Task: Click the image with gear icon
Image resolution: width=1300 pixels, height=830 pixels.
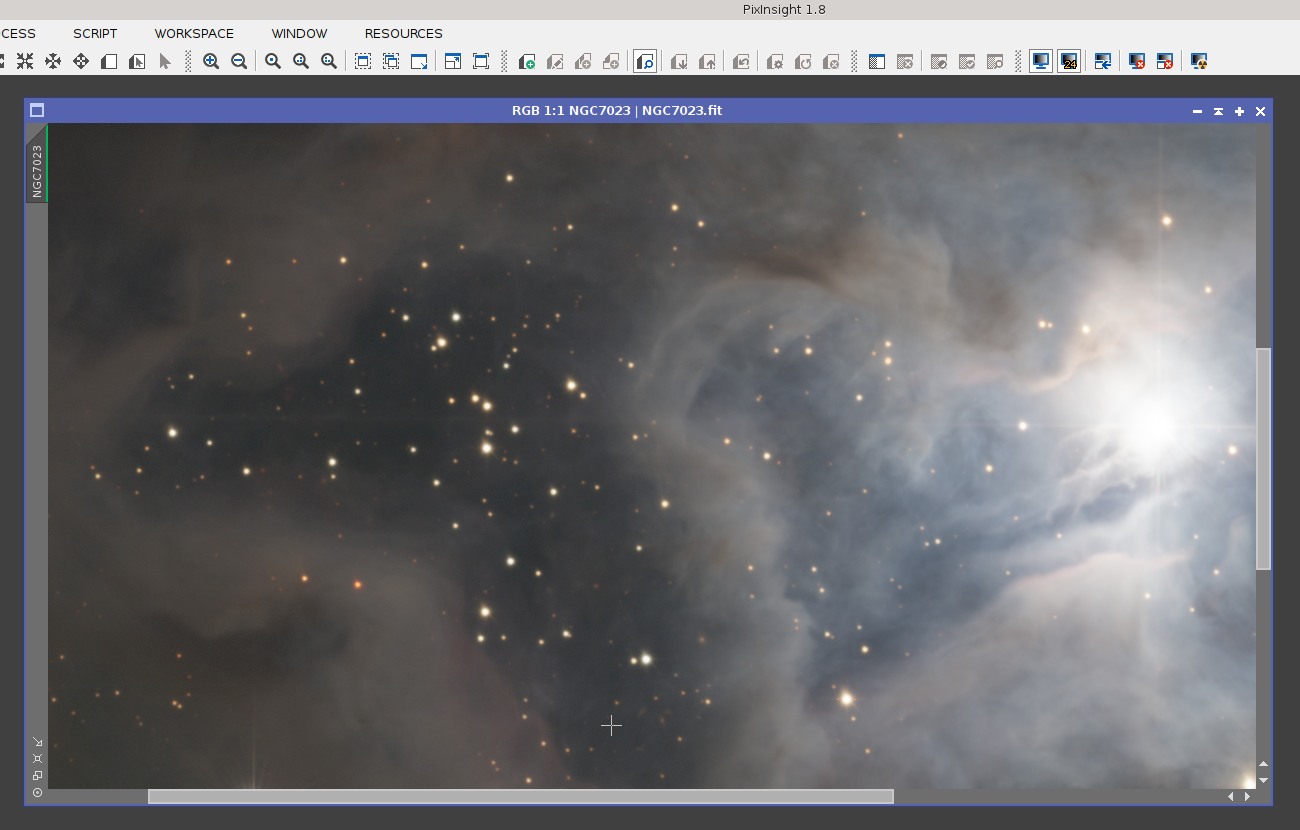Action: click(775, 61)
